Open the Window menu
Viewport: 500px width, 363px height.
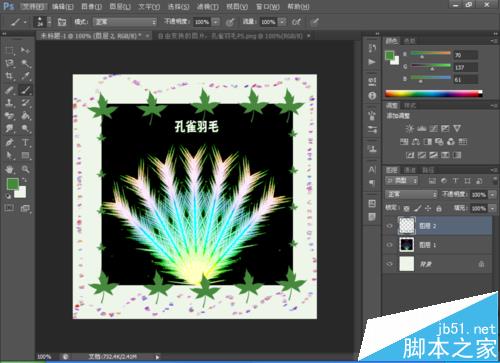tap(268, 6)
